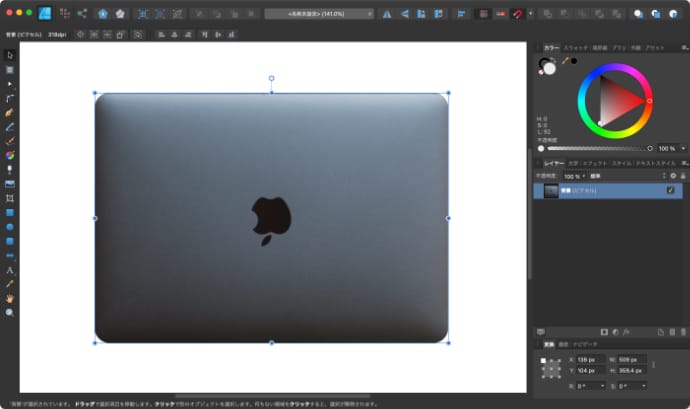
Task: Switch to the ナビゲータ tab
Action: pos(586,344)
